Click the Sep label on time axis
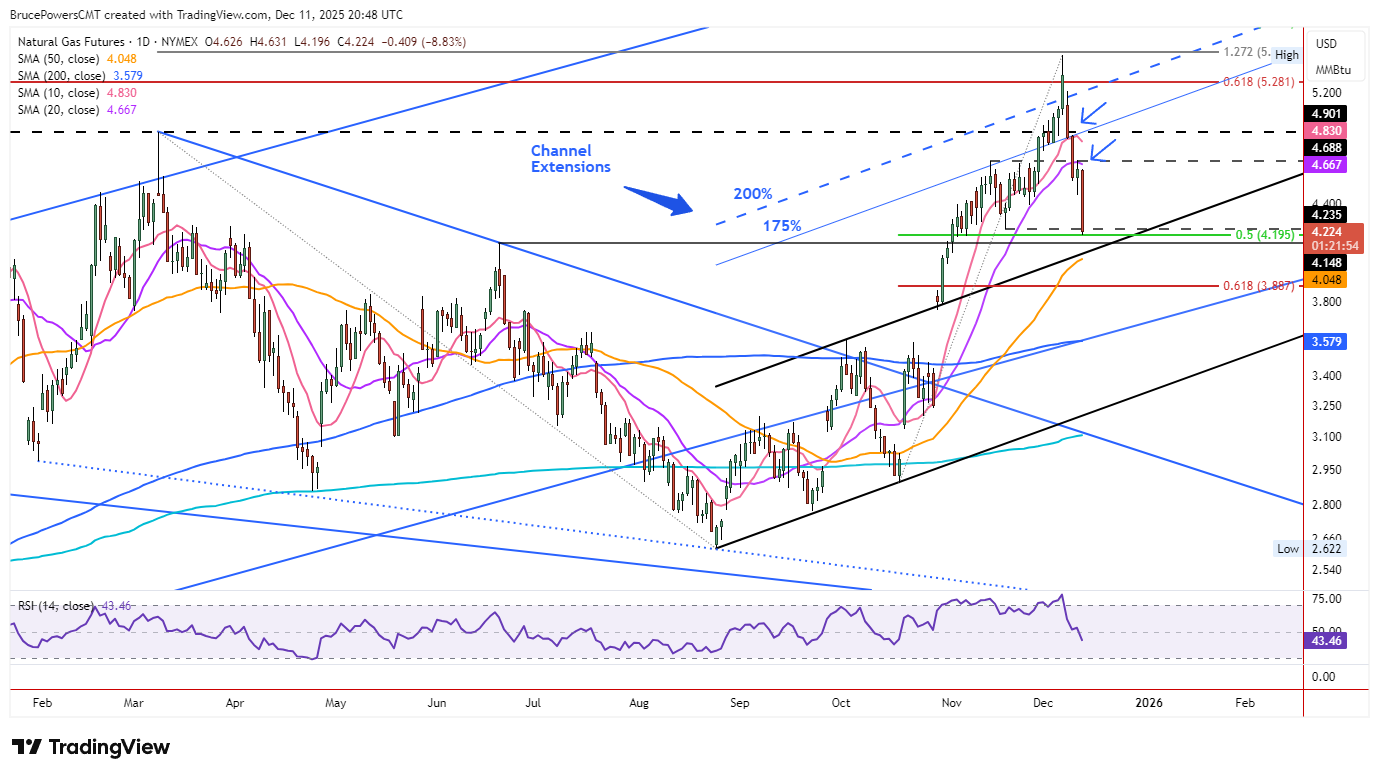Screen dimensions: 1379x777 740,703
